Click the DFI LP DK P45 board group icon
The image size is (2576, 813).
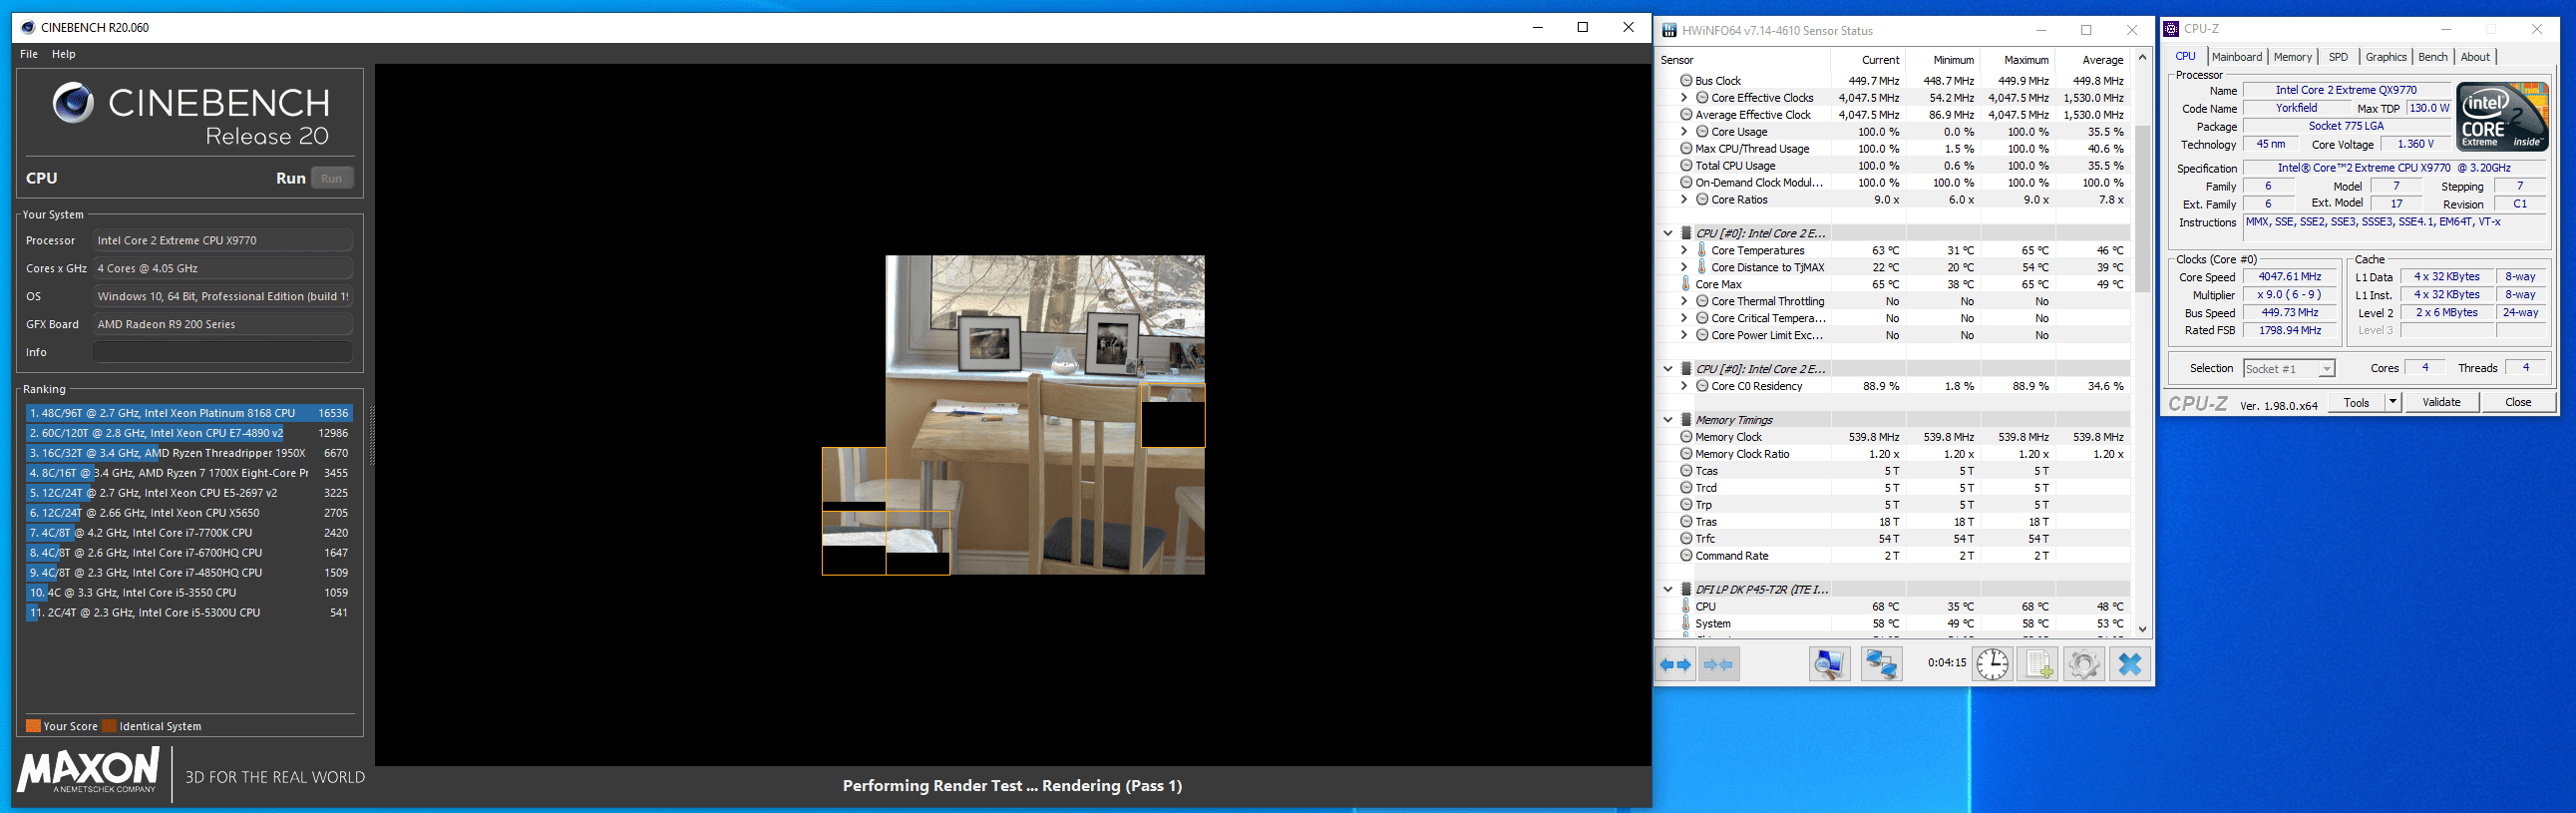coord(1686,589)
